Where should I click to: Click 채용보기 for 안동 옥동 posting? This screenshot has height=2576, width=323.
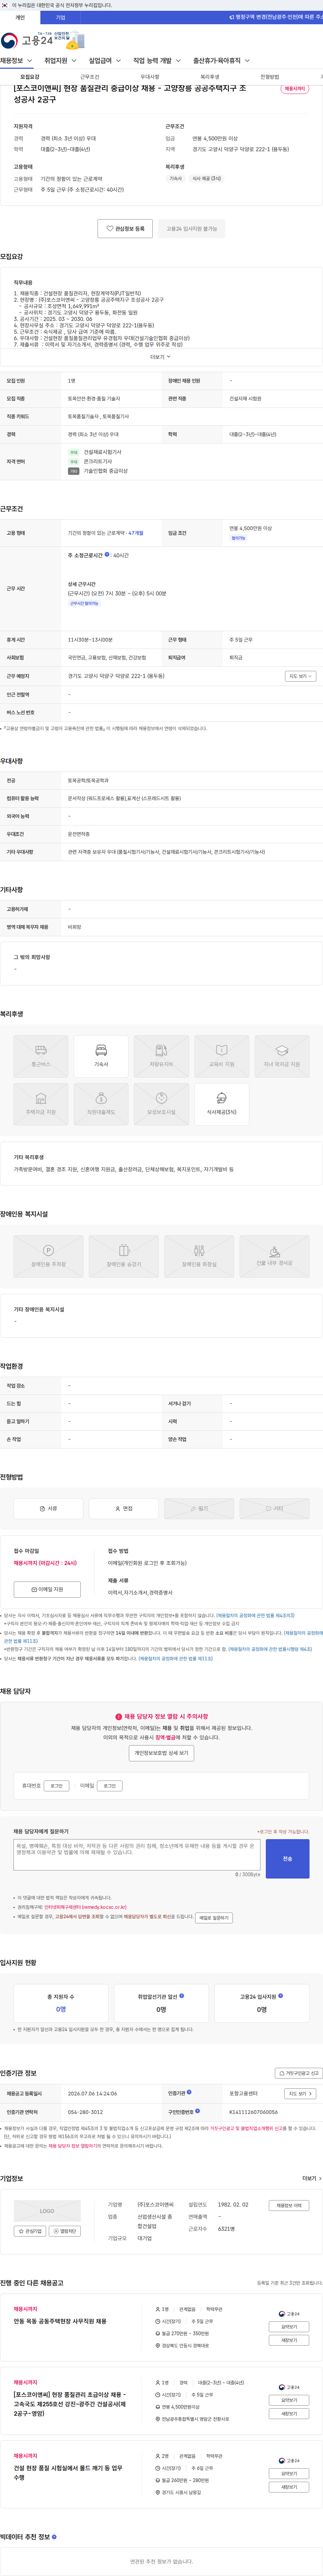click(x=289, y=2340)
